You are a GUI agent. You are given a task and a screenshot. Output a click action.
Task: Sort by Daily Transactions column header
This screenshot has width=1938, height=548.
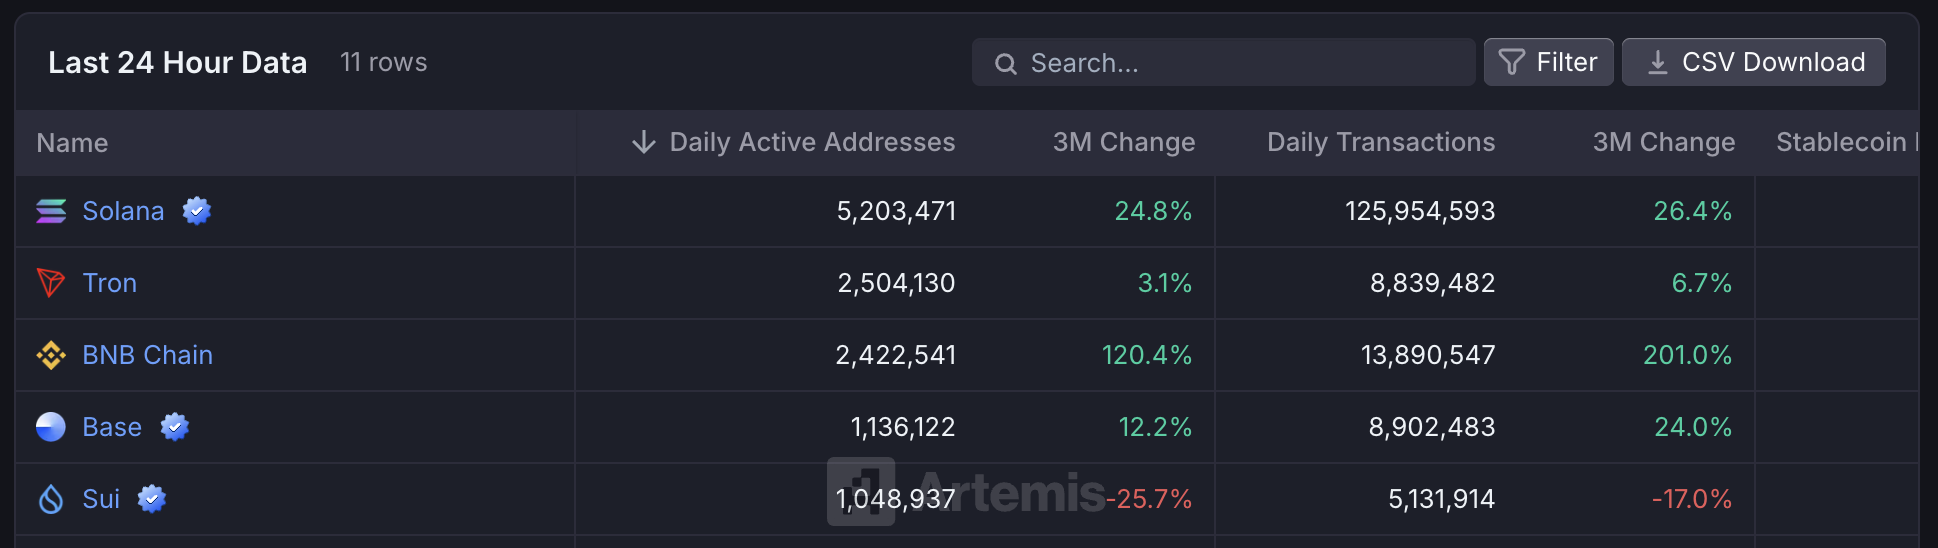(1380, 142)
